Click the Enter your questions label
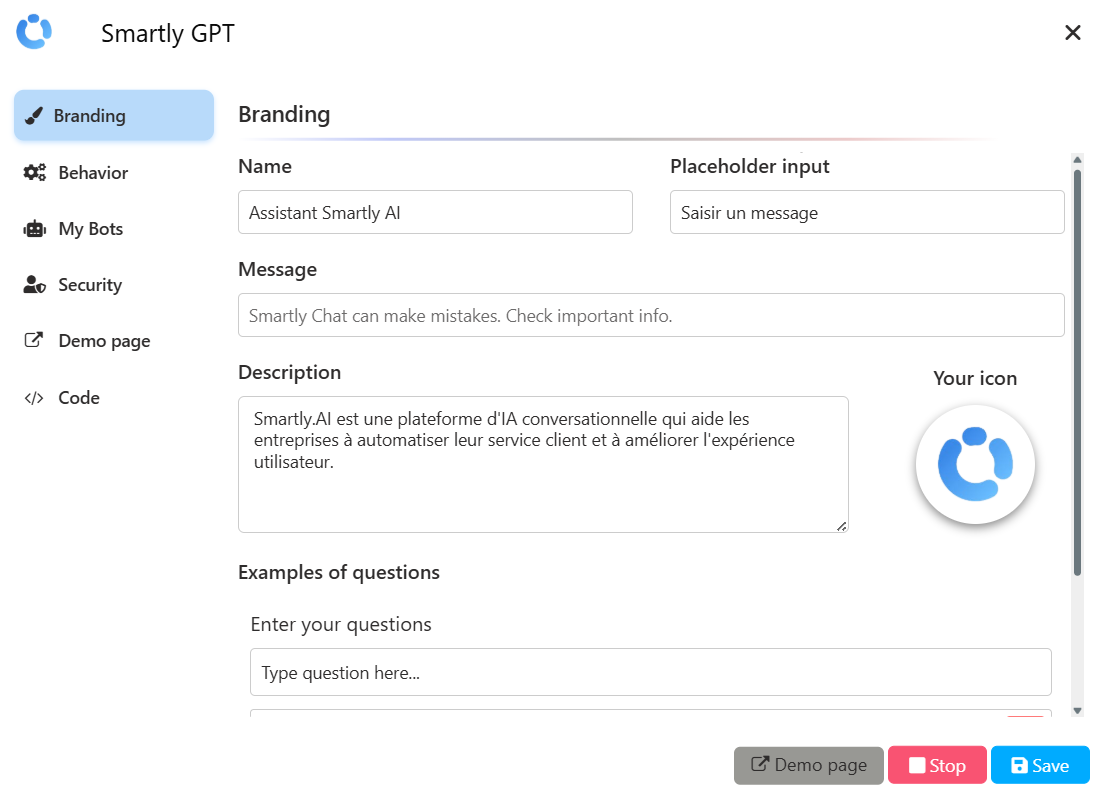The width and height of the screenshot is (1103, 788). click(341, 625)
